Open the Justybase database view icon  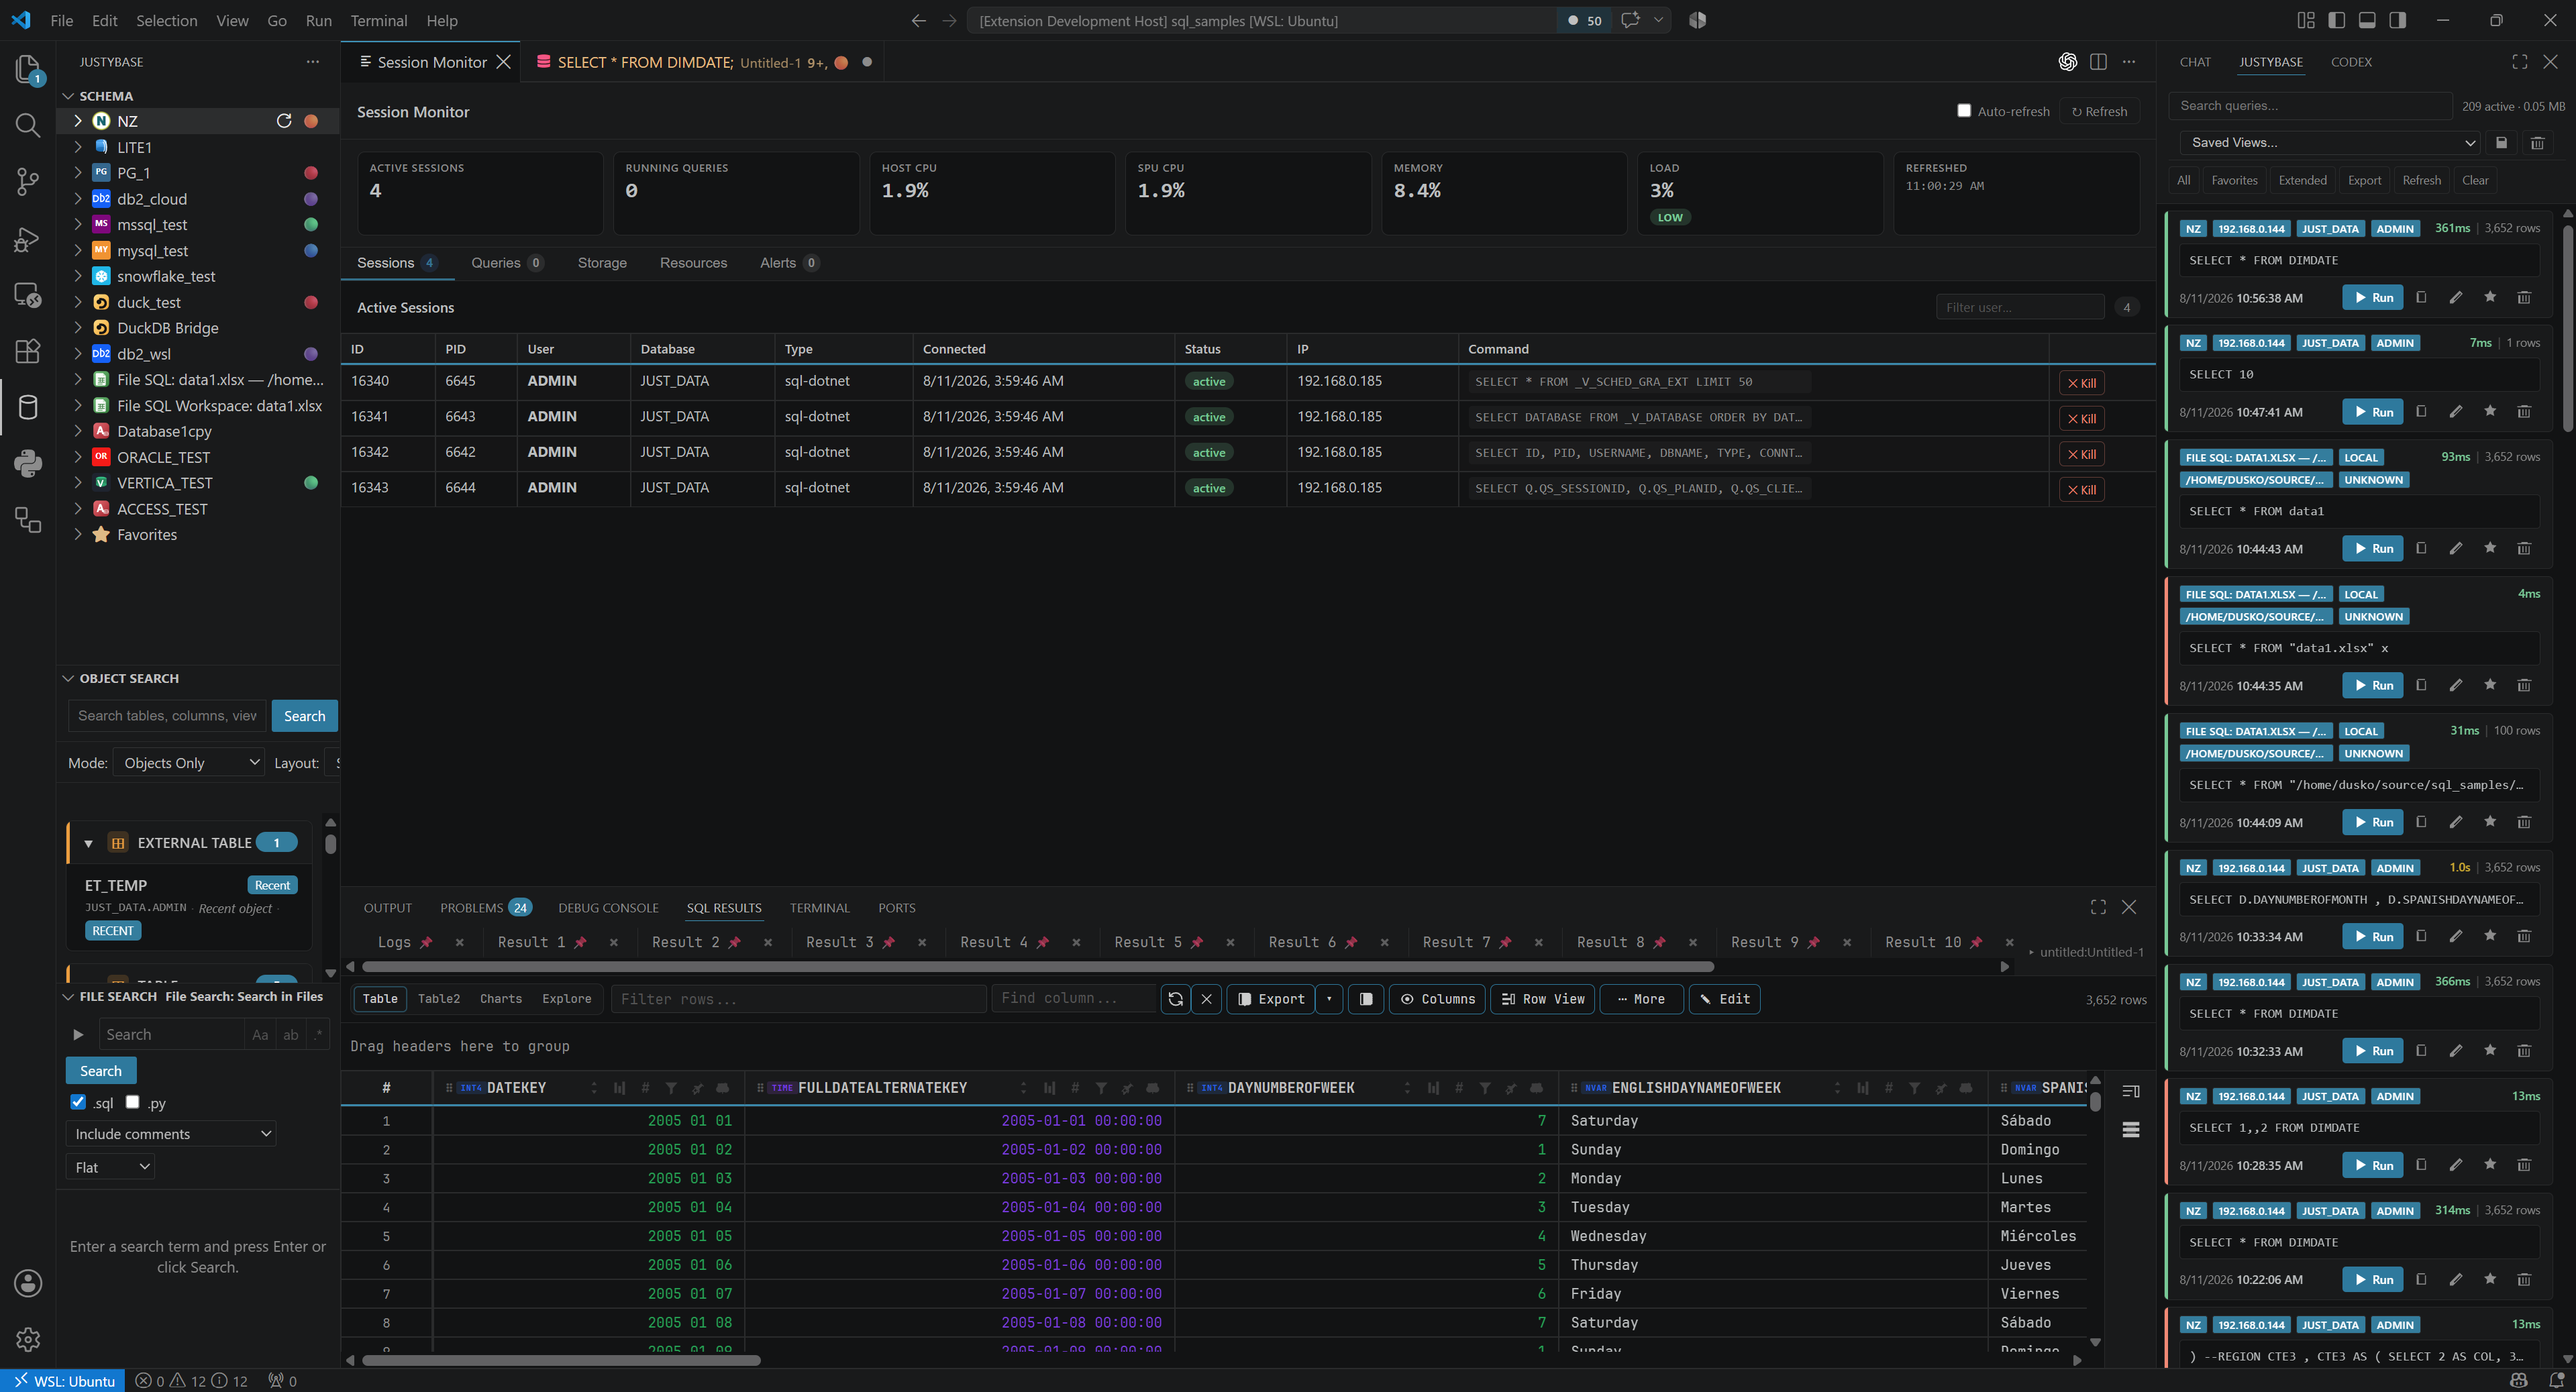pos(28,407)
